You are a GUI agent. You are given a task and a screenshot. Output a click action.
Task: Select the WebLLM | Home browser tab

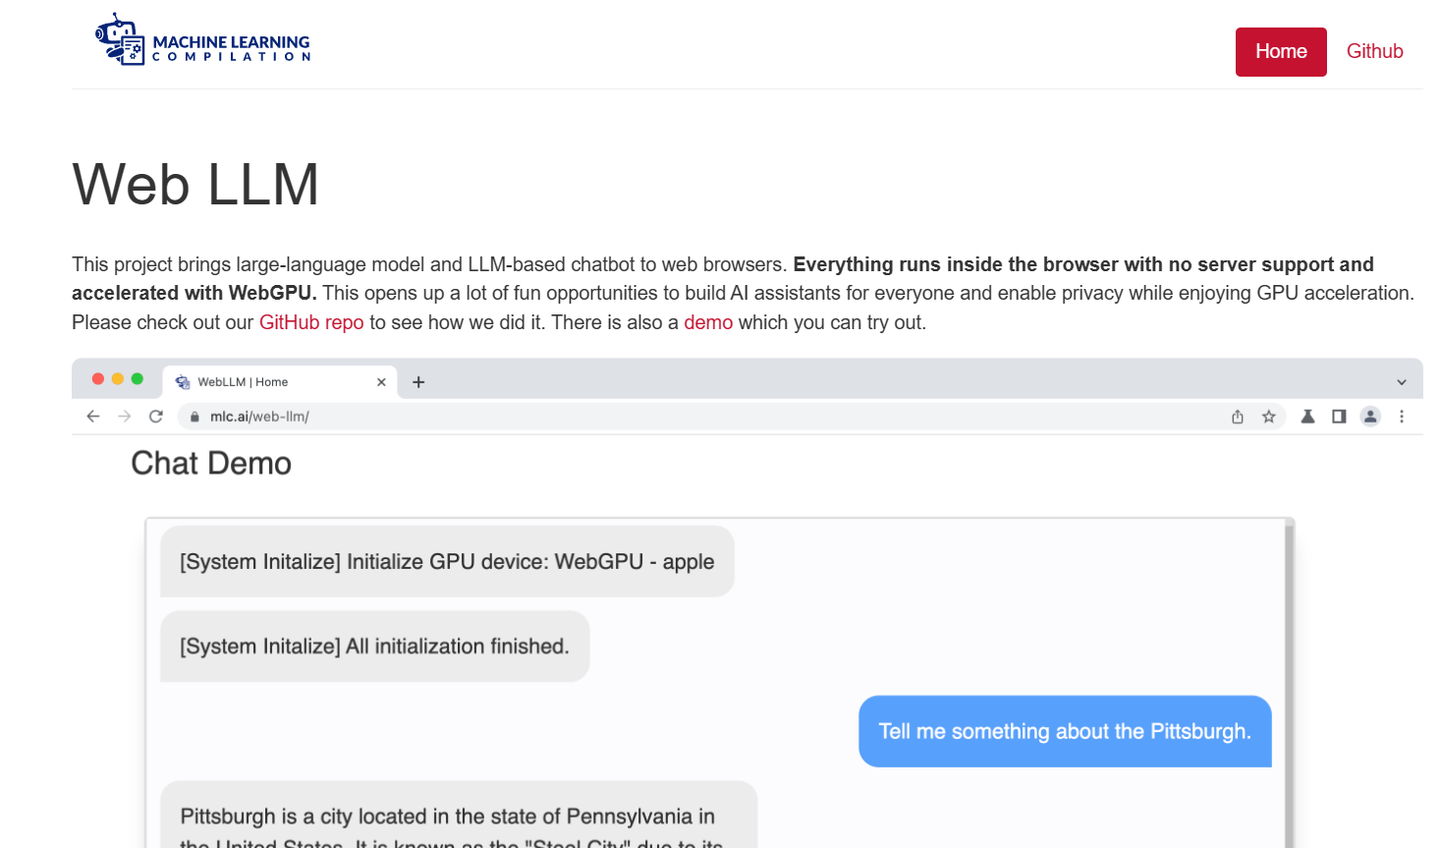tap(260, 382)
